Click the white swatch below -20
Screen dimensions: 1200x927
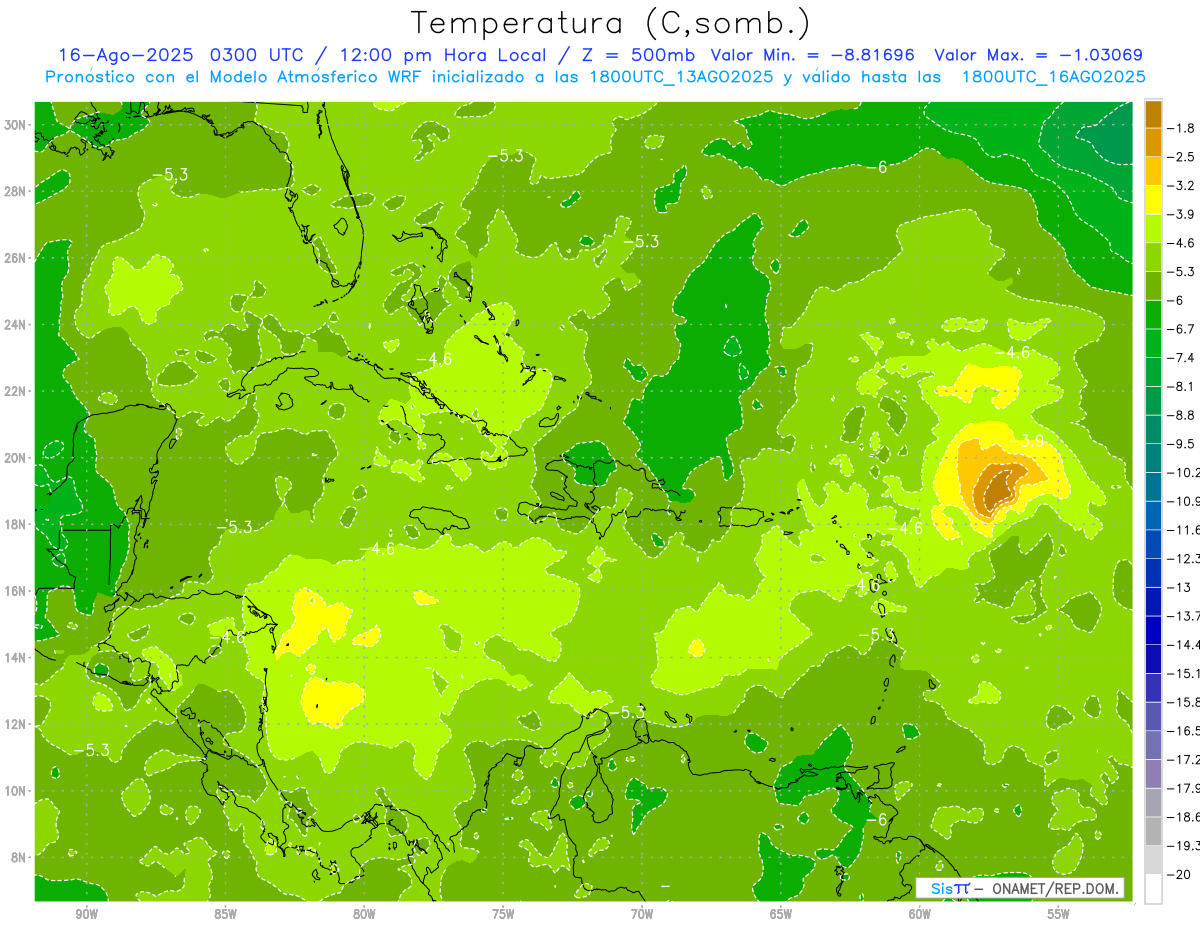(x=1153, y=889)
